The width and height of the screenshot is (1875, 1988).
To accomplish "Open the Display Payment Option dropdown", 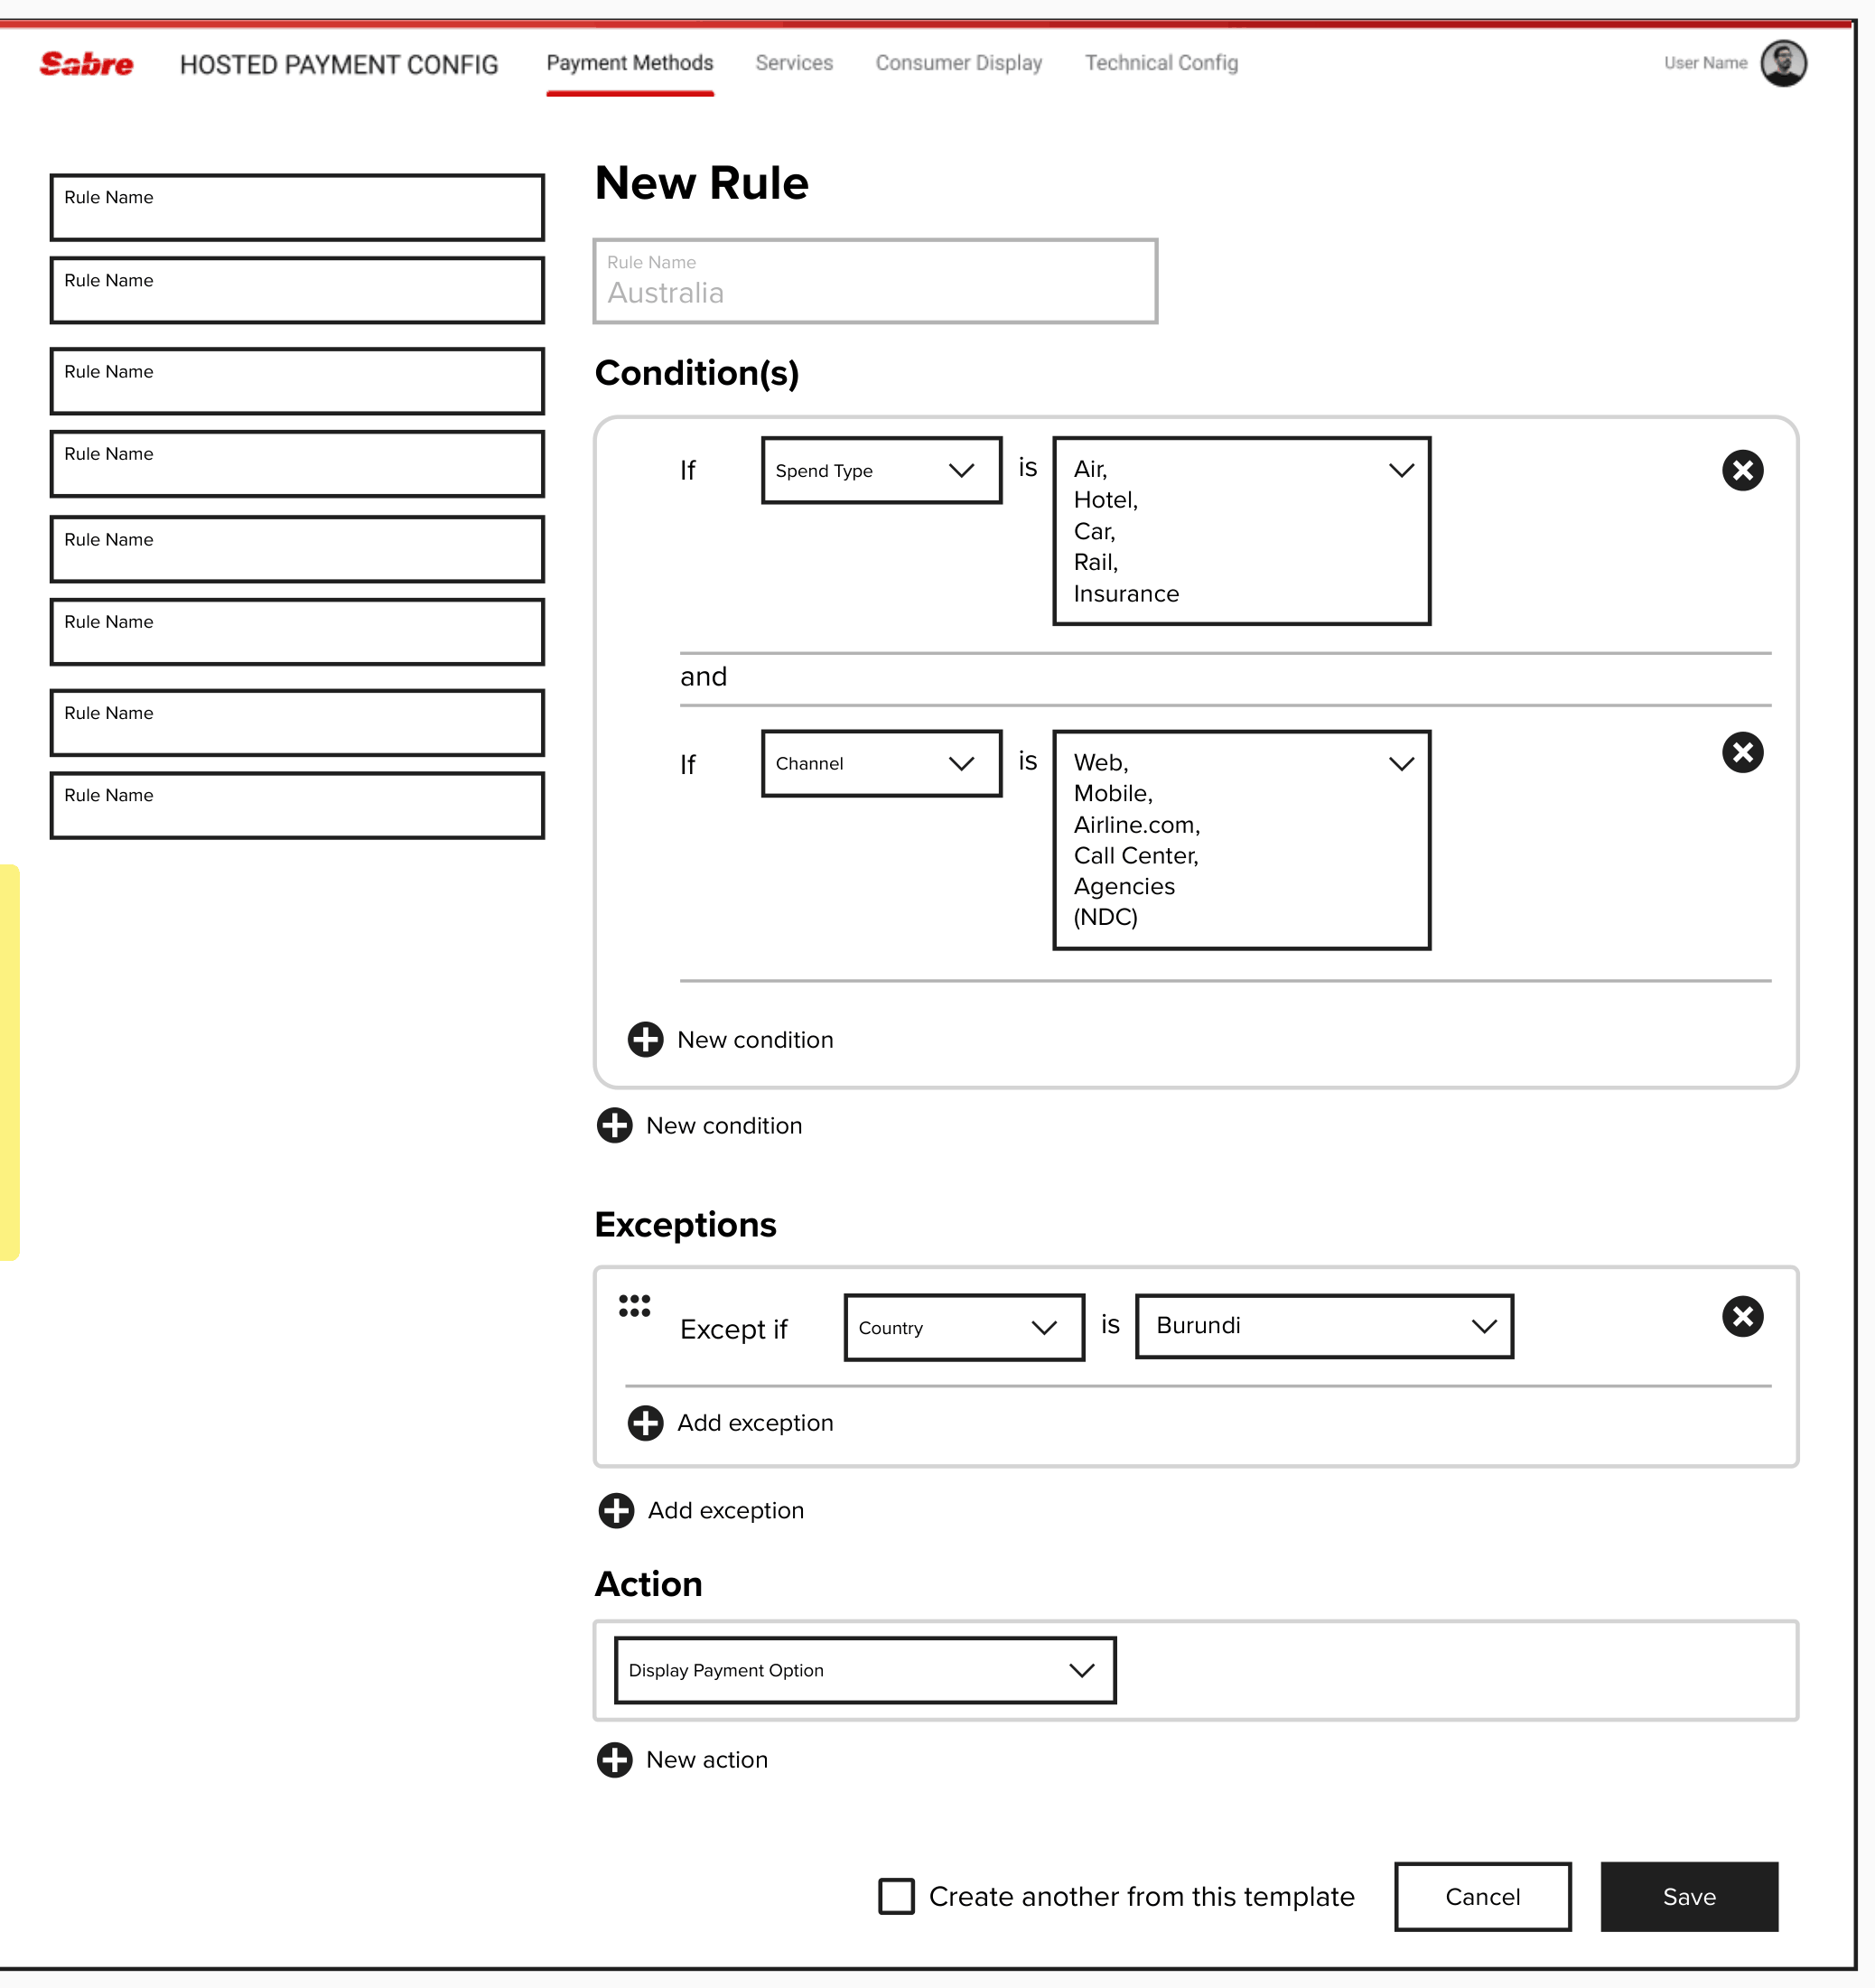I will pyautogui.click(x=865, y=1670).
